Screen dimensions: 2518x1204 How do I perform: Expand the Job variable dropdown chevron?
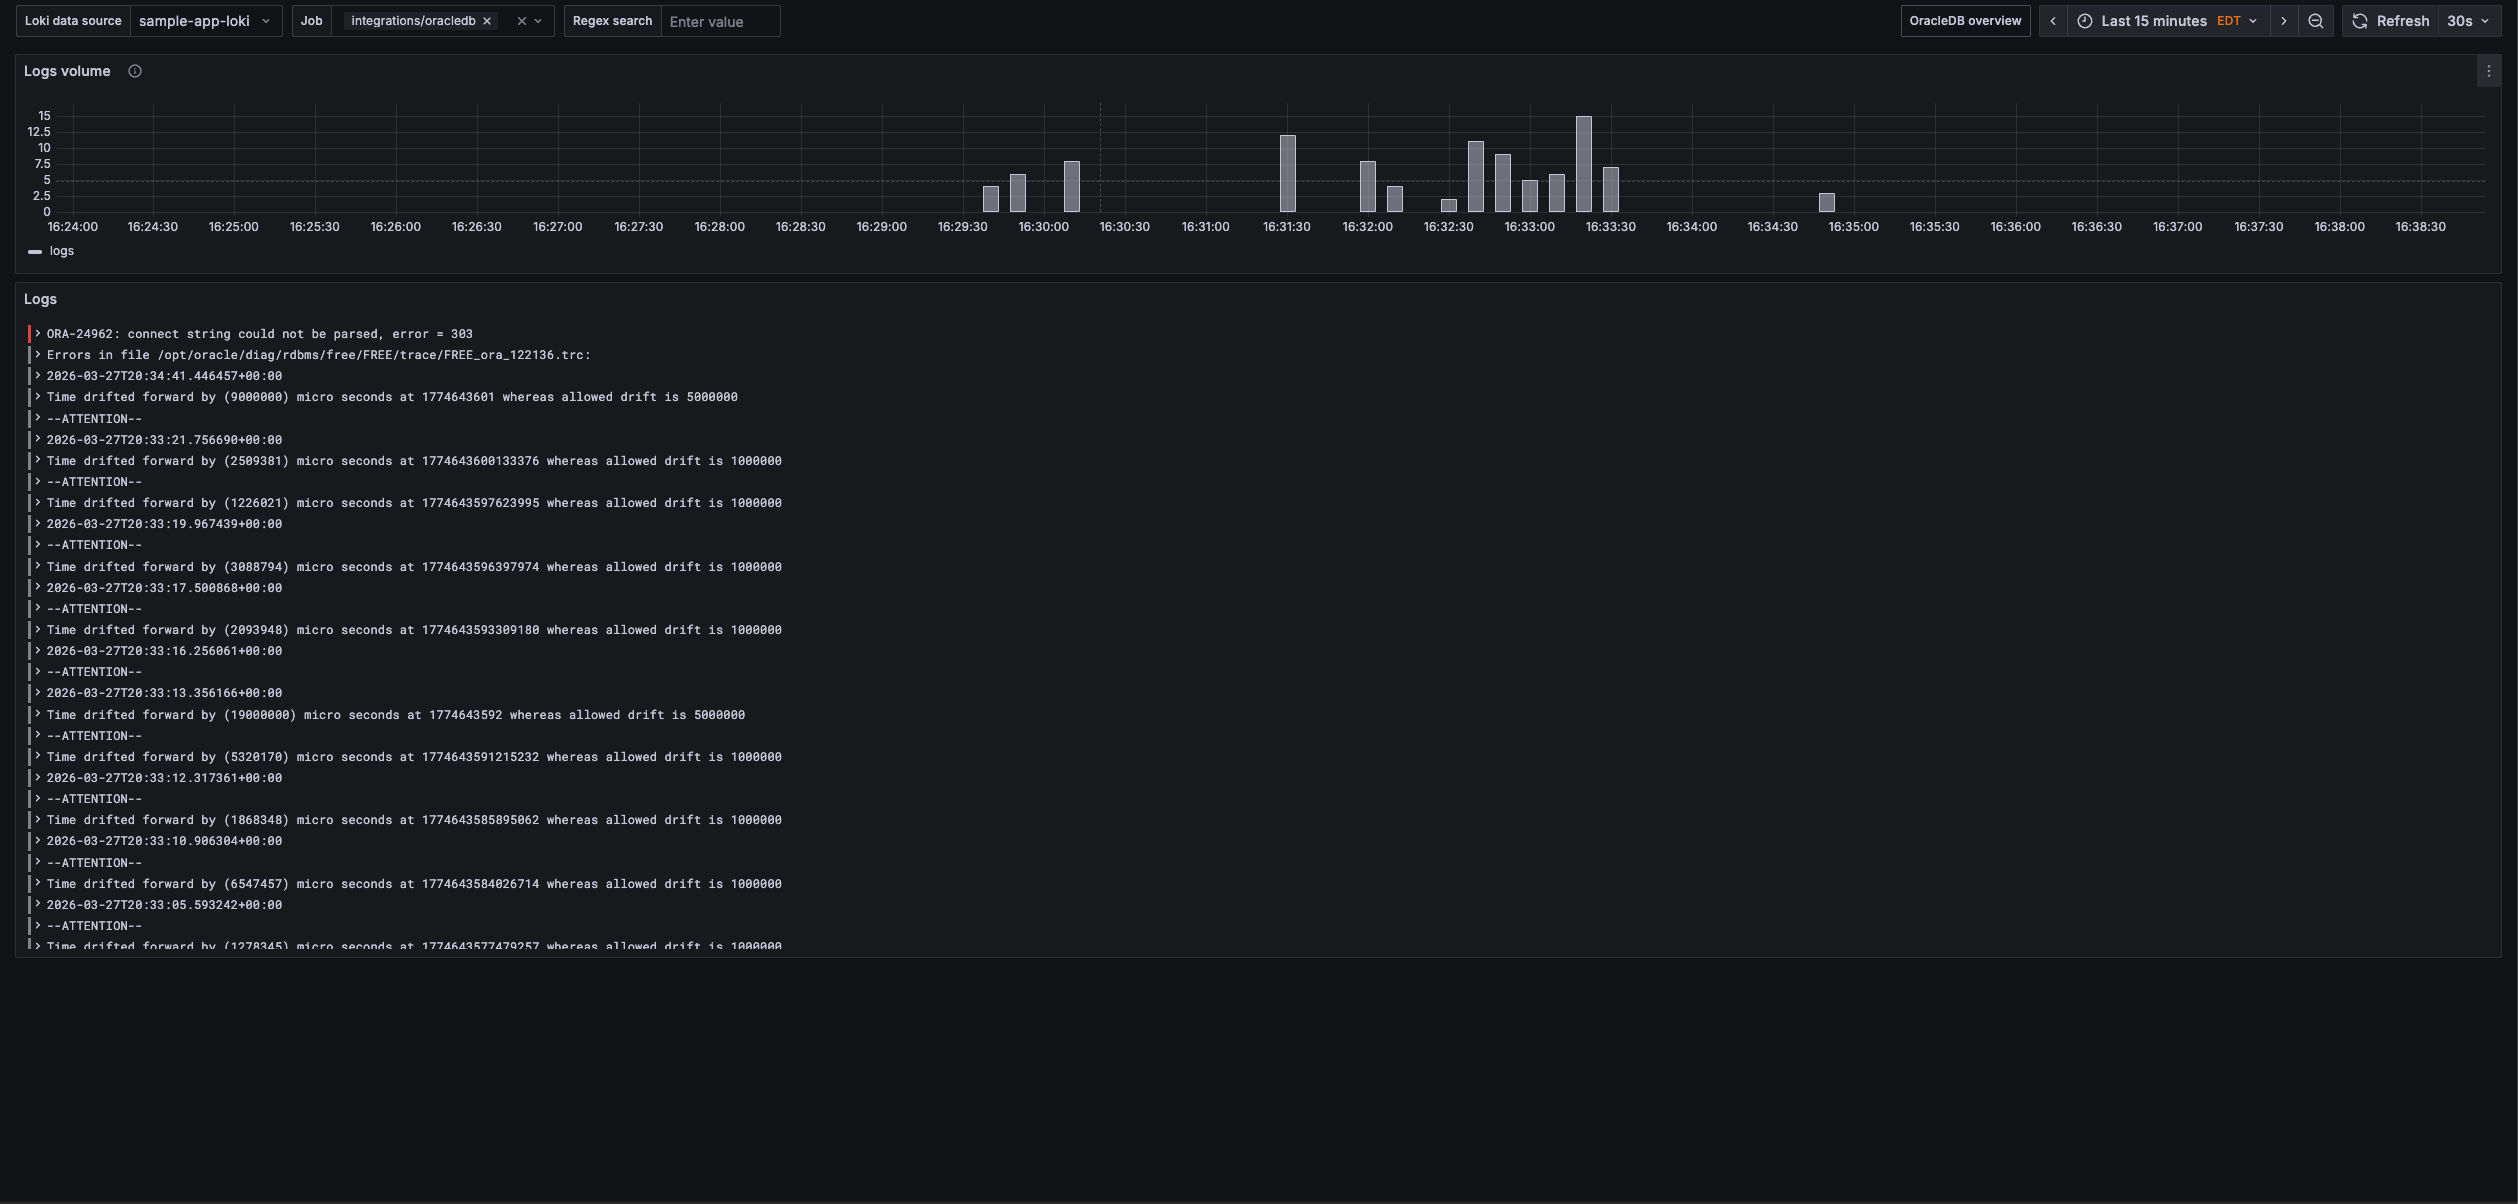click(x=539, y=21)
